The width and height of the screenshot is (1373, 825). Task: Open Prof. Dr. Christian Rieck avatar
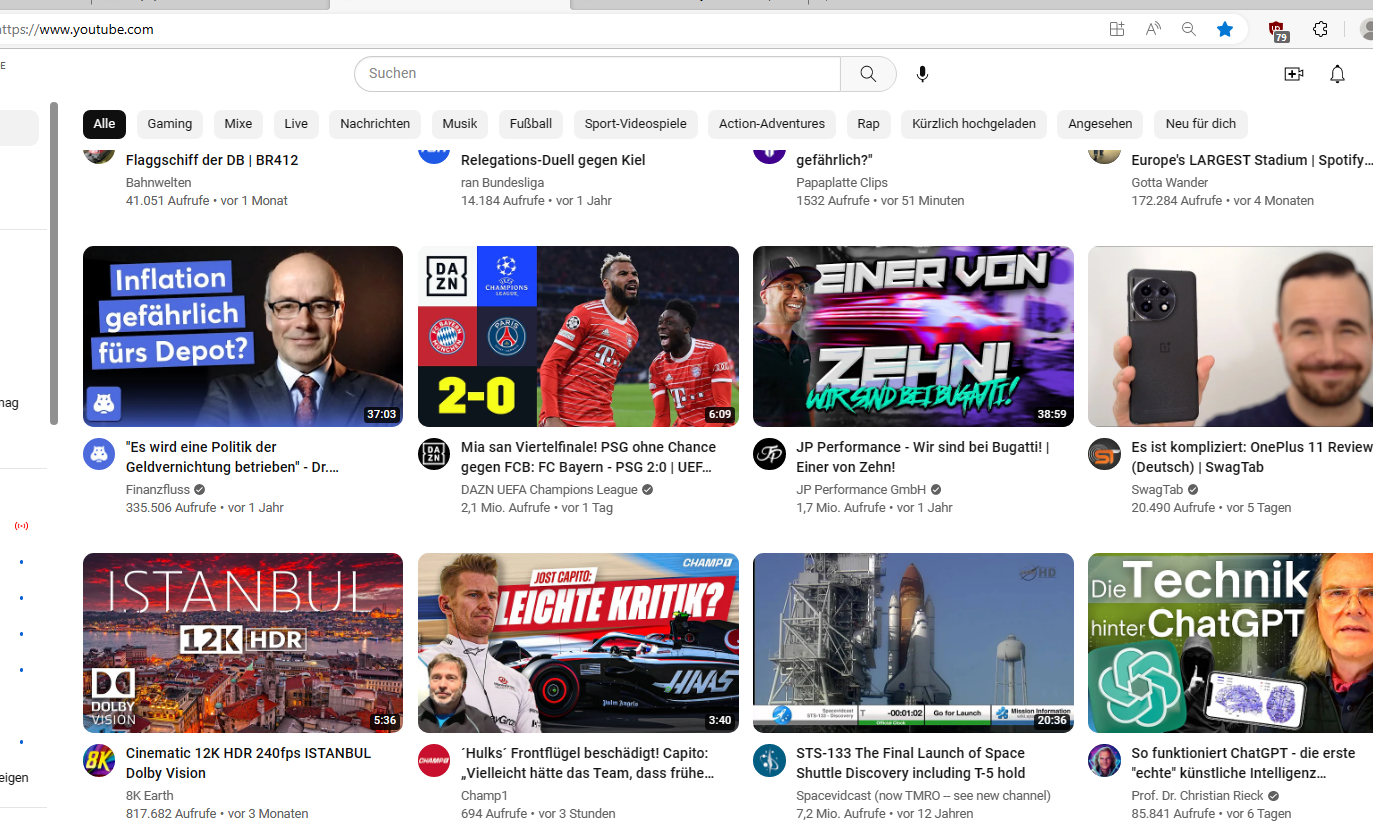click(1104, 760)
